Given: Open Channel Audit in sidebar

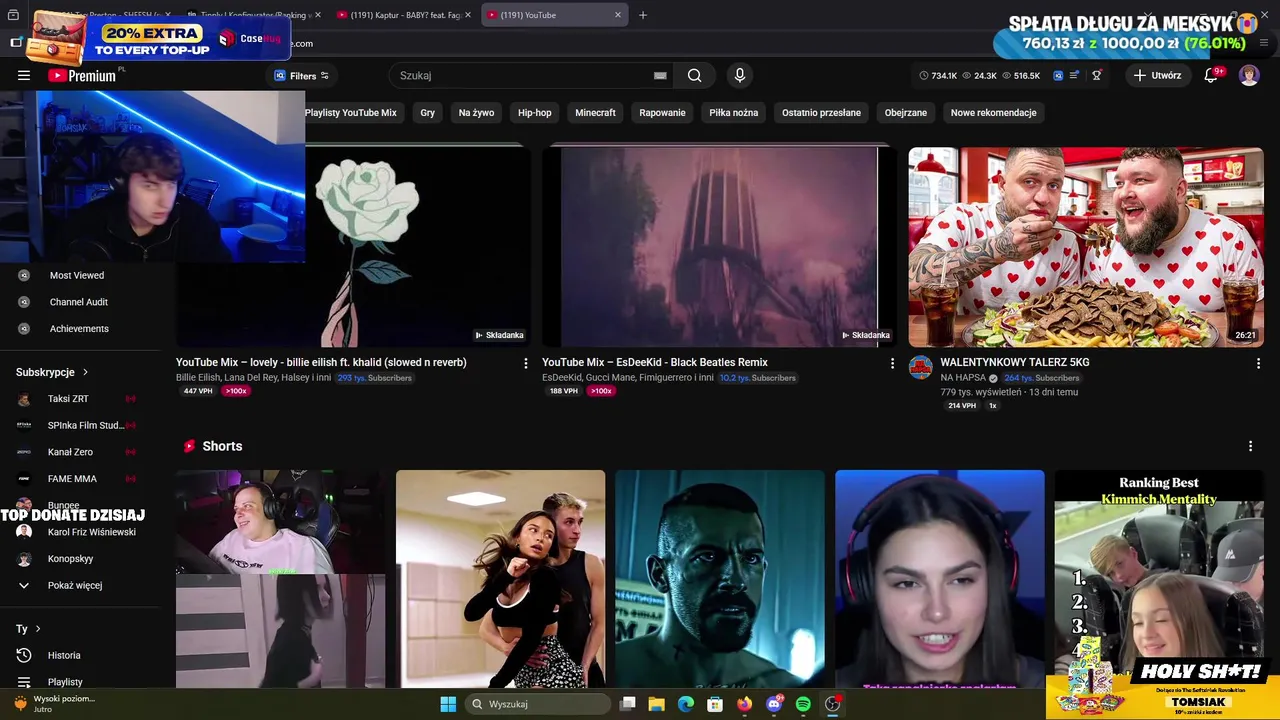Looking at the screenshot, I should coord(78,302).
